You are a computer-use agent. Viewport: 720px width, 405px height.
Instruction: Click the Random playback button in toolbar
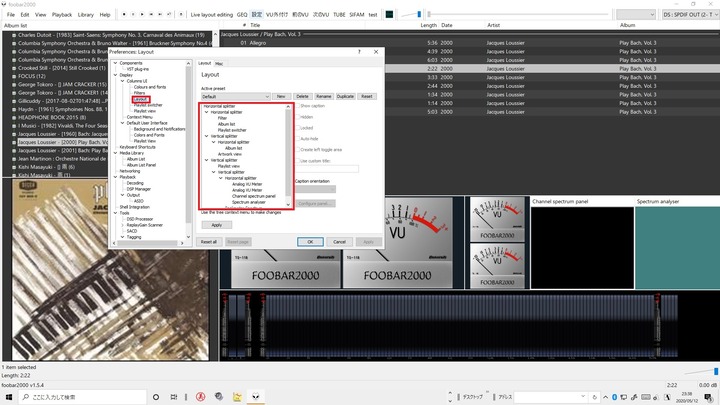(x=169, y=15)
